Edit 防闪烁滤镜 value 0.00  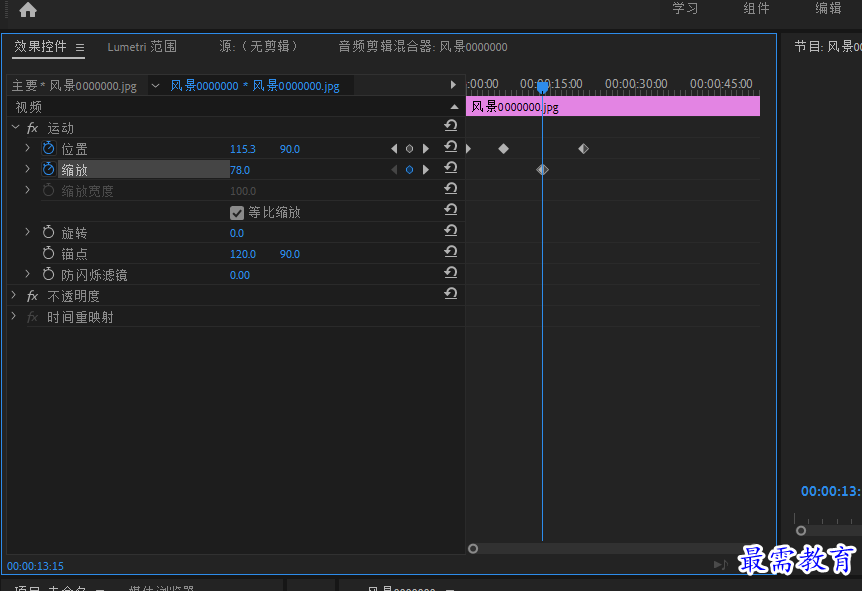click(x=240, y=275)
